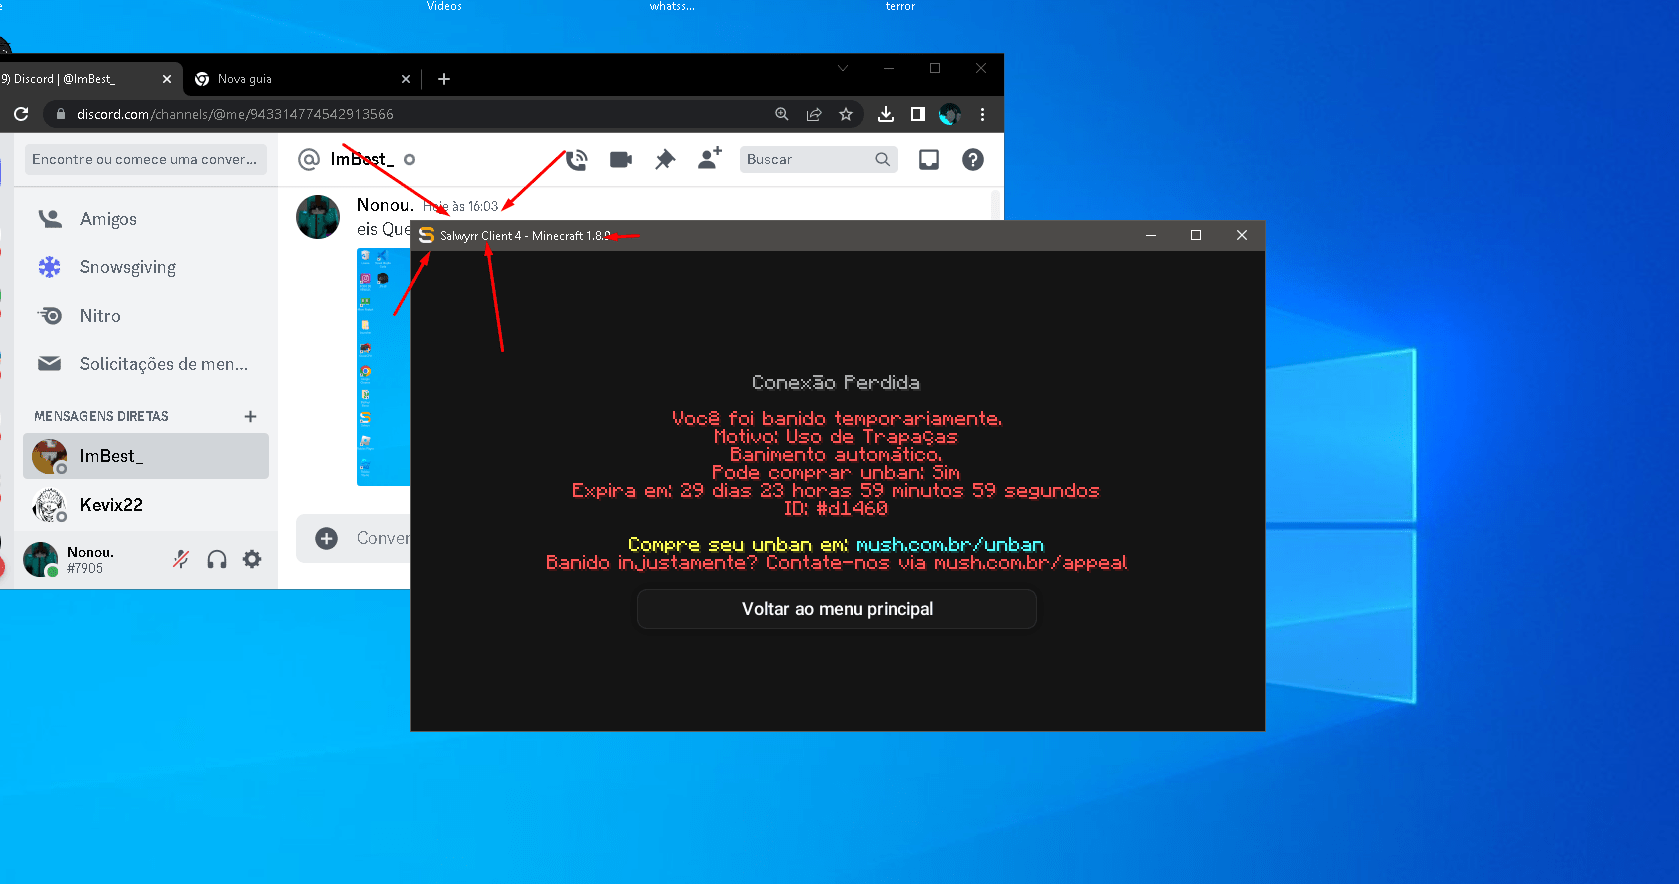Open Snowsgiving in the sidebar
This screenshot has width=1679, height=884.
(x=146, y=267)
